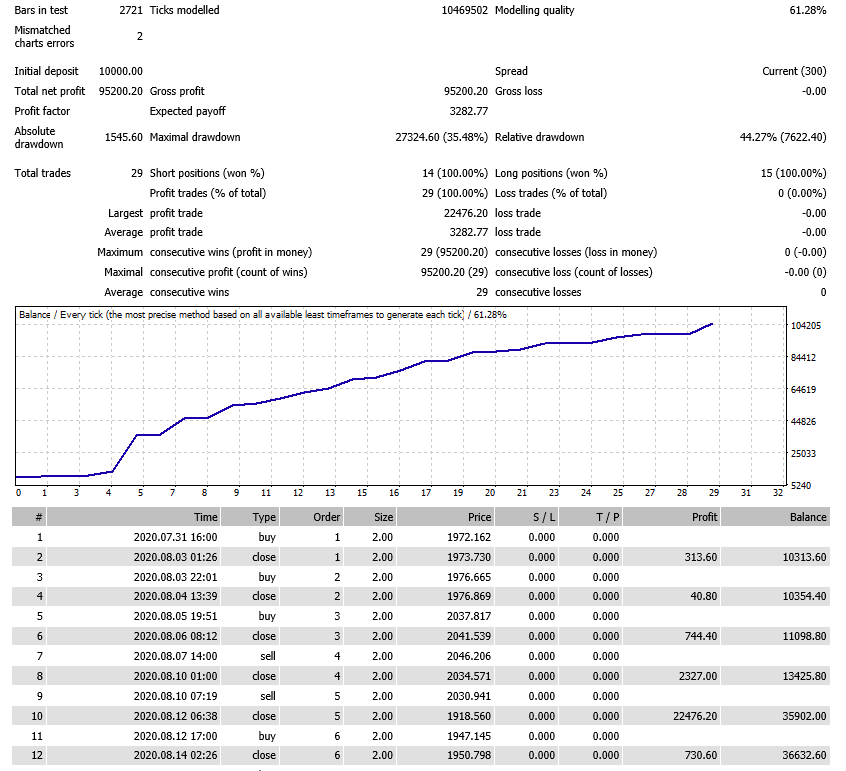Click Largest profit trade value 22476.20

[466, 213]
